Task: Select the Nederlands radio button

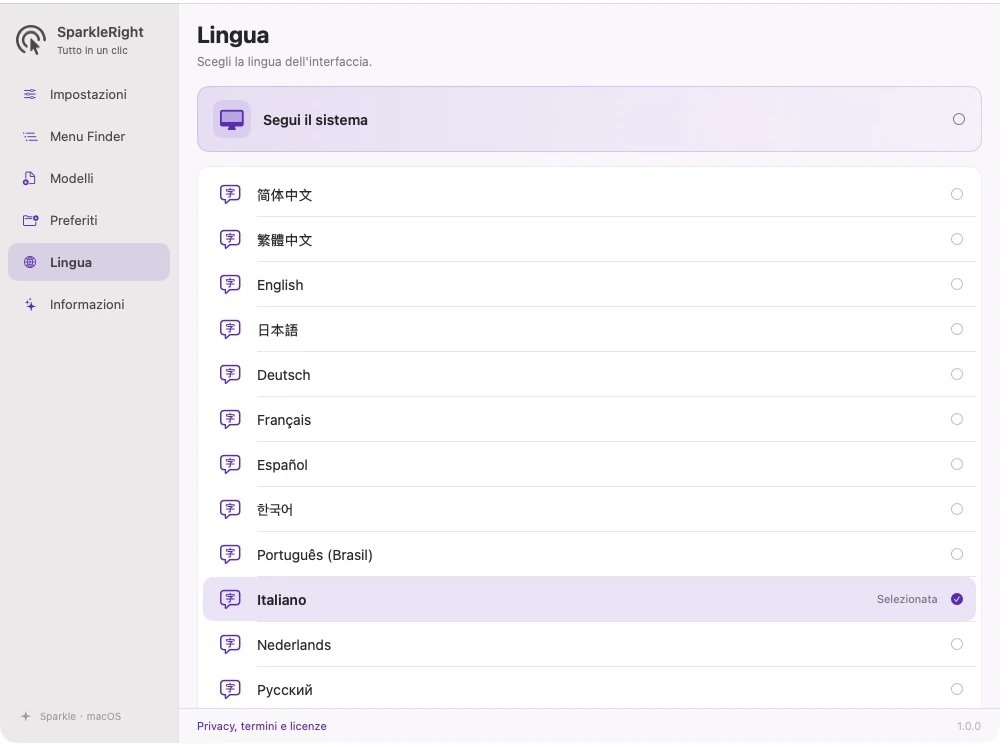Action: 957,644
